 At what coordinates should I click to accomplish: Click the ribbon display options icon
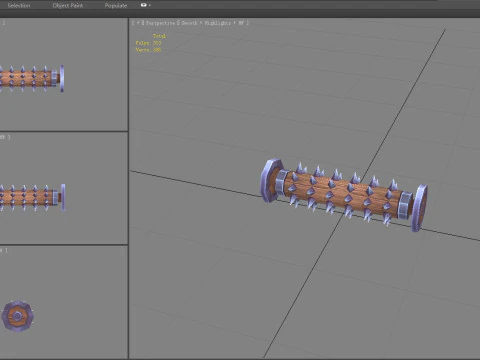coord(145,5)
